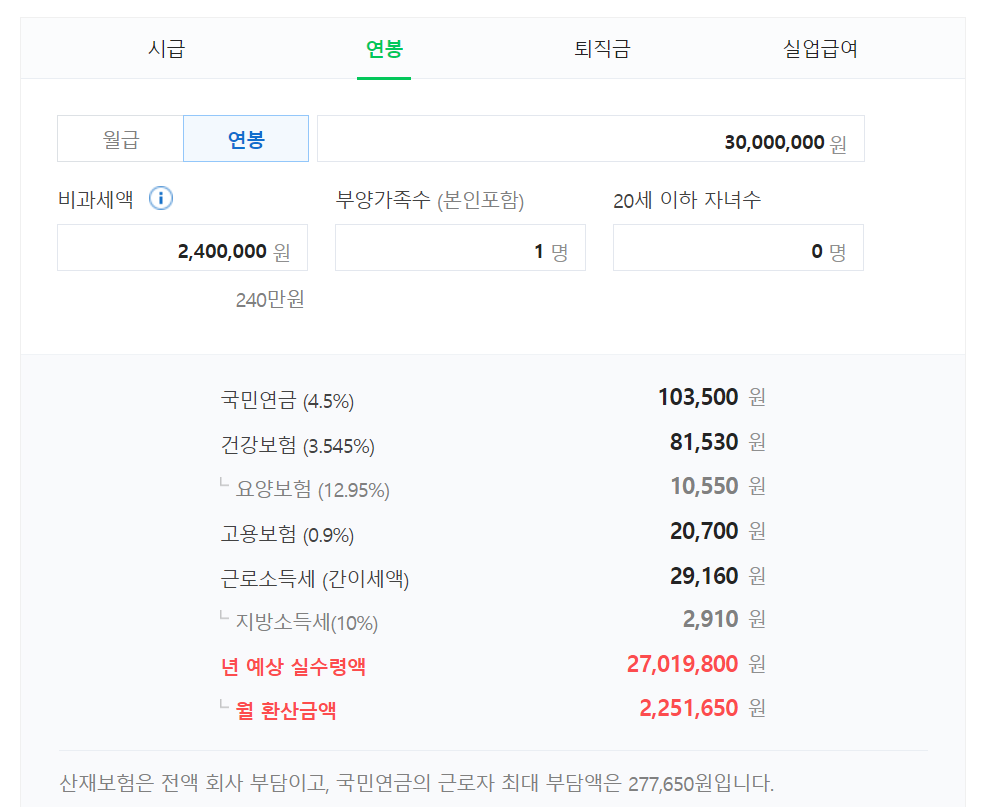Screen dimensions: 984x807
Task: Open the 퇴직금 tab
Action: coord(602,49)
